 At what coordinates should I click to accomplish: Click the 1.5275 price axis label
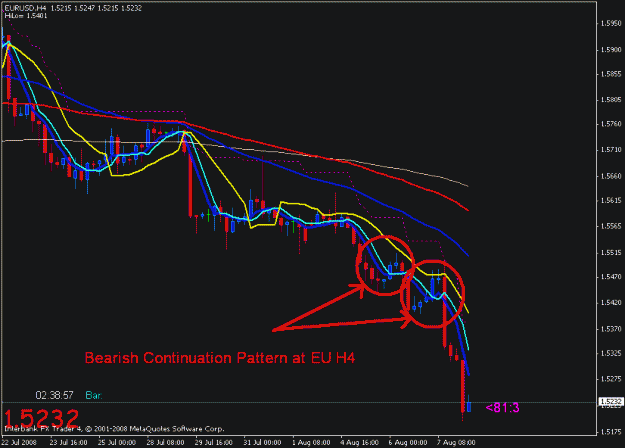click(611, 379)
